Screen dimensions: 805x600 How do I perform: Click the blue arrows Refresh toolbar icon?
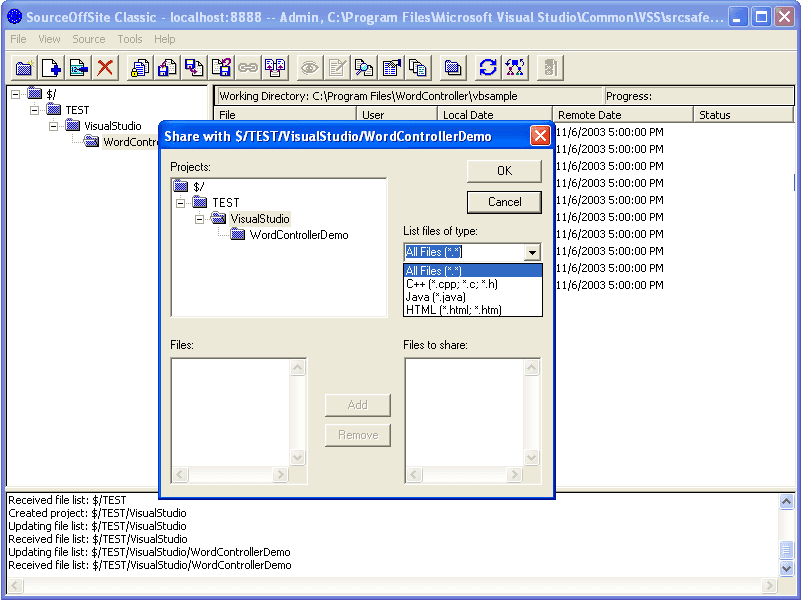pos(488,68)
